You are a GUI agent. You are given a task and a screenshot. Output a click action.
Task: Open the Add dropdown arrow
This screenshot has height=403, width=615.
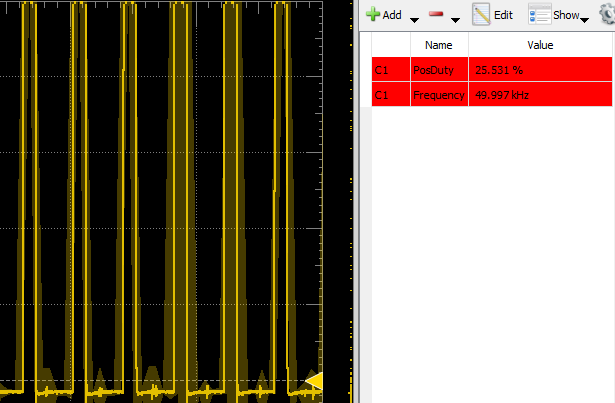[x=413, y=19]
